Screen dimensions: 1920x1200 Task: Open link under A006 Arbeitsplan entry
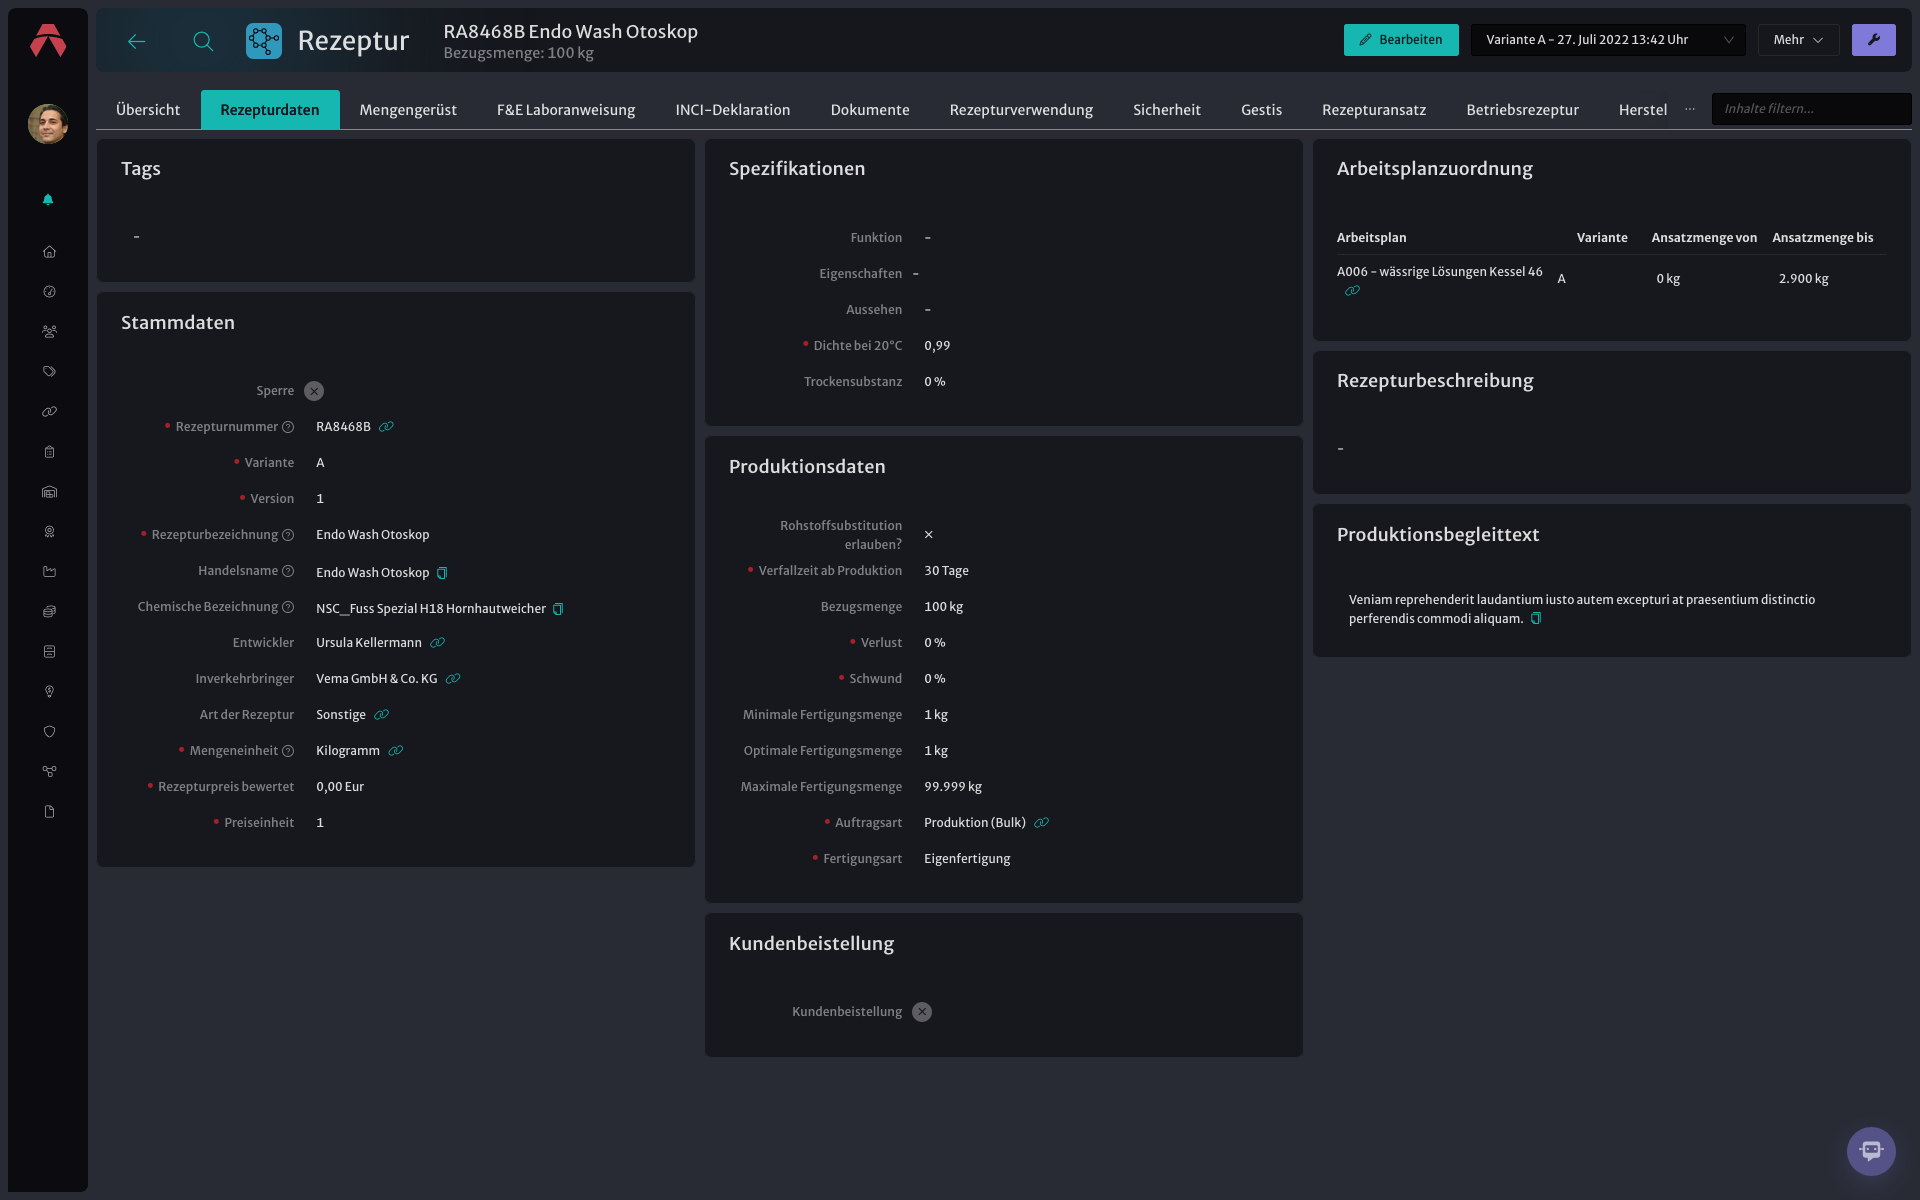click(x=1352, y=291)
